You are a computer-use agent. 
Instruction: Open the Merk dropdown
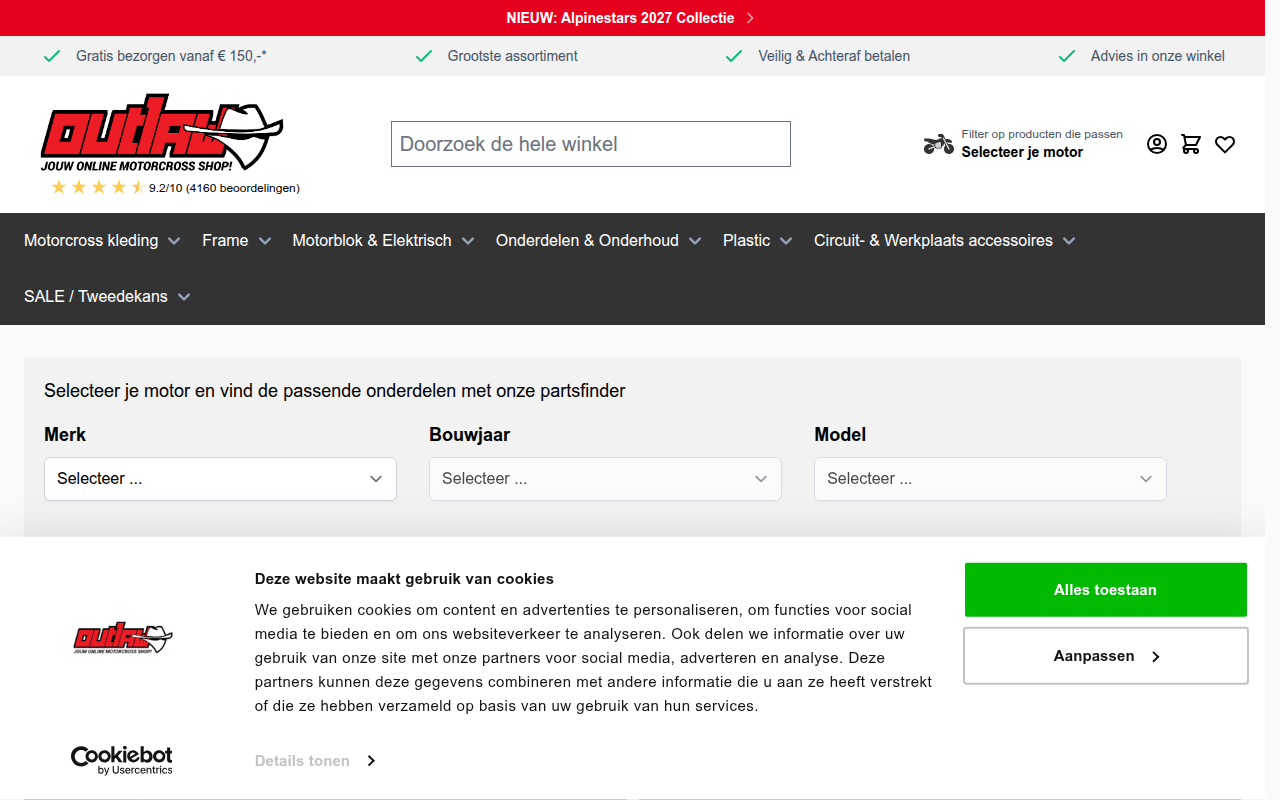pos(220,479)
